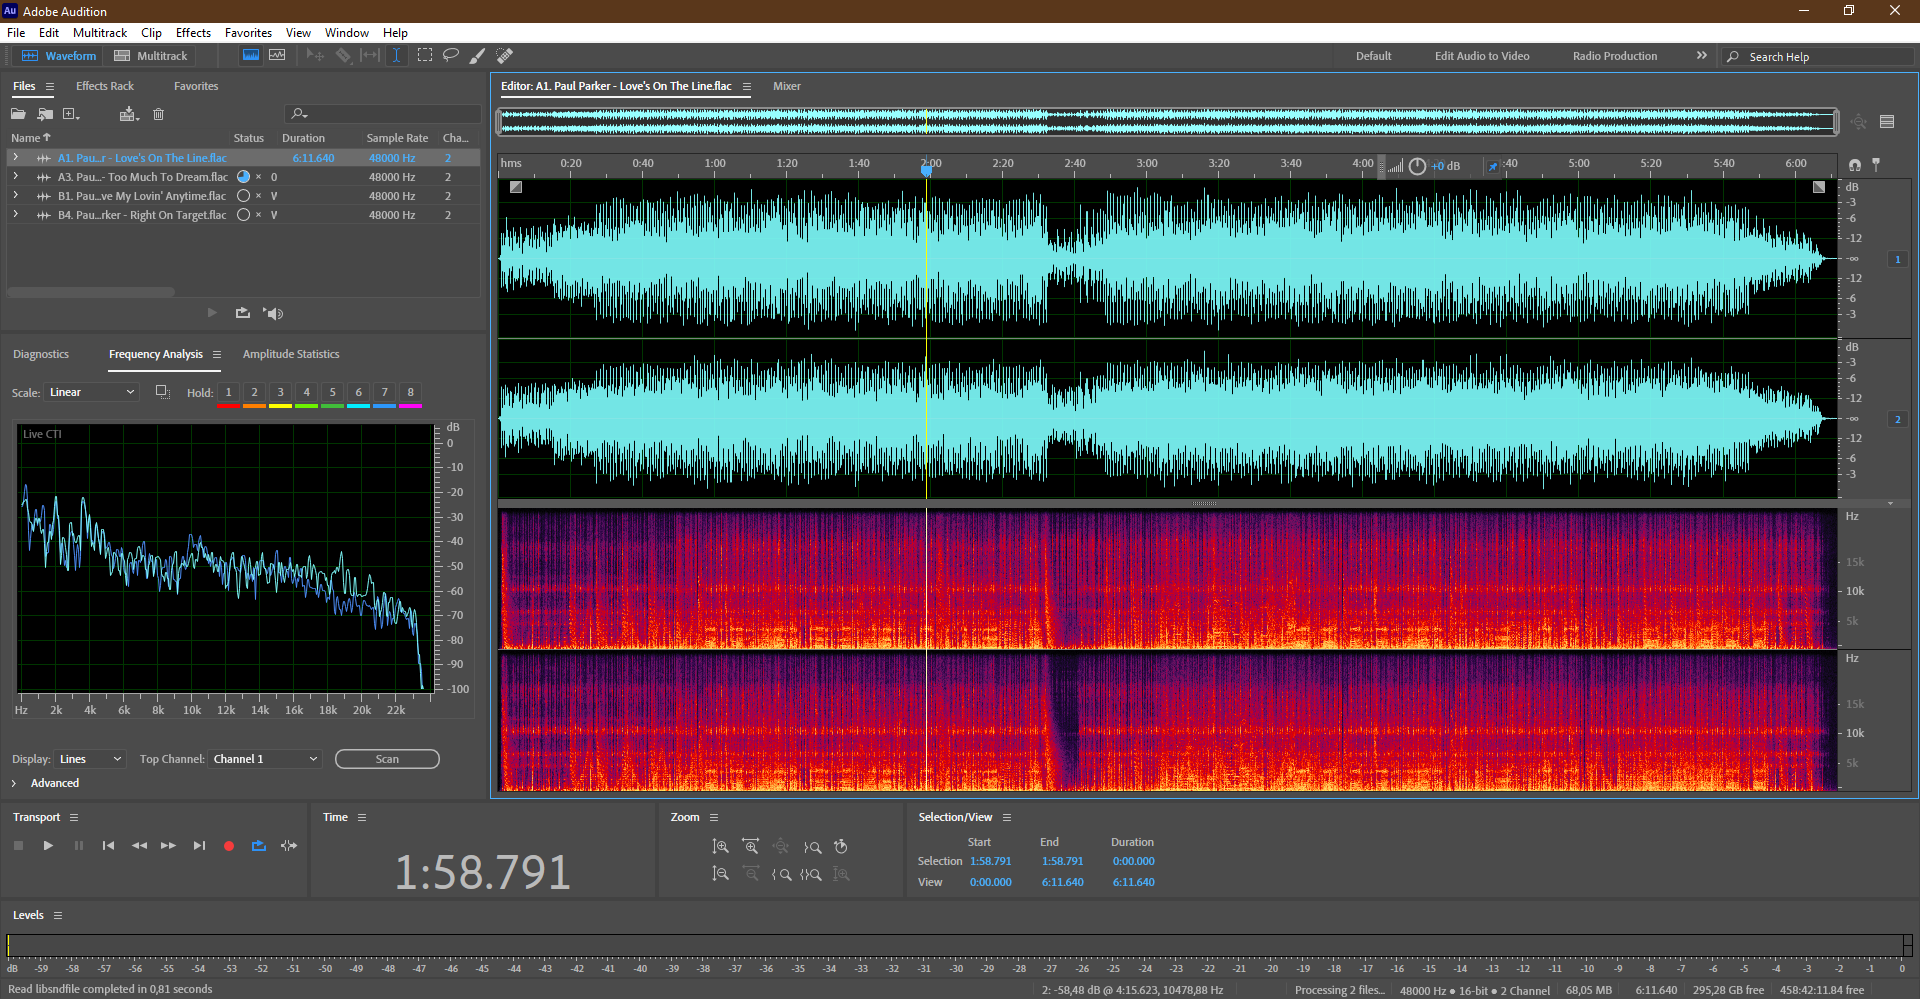The height and width of the screenshot is (999, 1920).
Task: Toggle Hold button 8 in Frequency Analysis
Action: click(411, 393)
